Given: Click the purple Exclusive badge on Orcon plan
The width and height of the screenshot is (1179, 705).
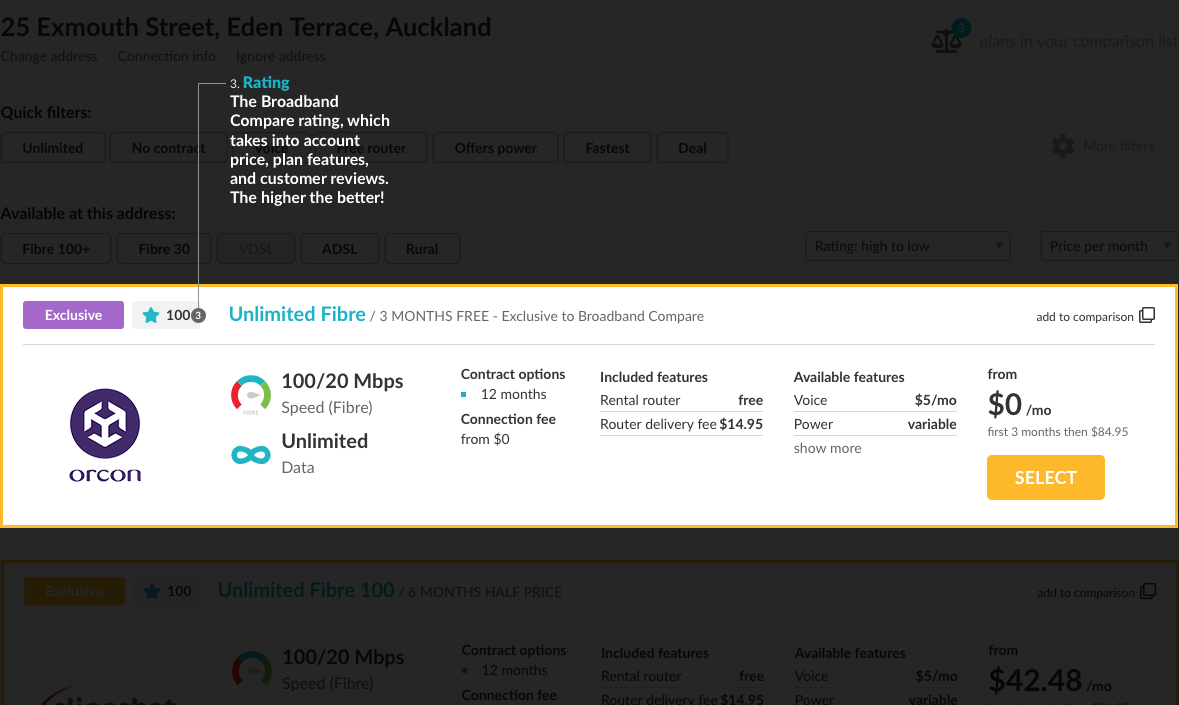Looking at the screenshot, I should pyautogui.click(x=73, y=315).
